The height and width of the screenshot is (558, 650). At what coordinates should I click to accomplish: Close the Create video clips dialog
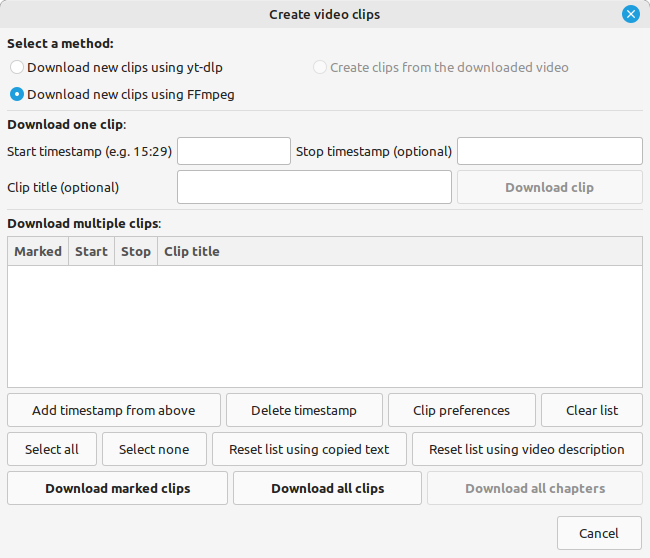[x=630, y=14]
